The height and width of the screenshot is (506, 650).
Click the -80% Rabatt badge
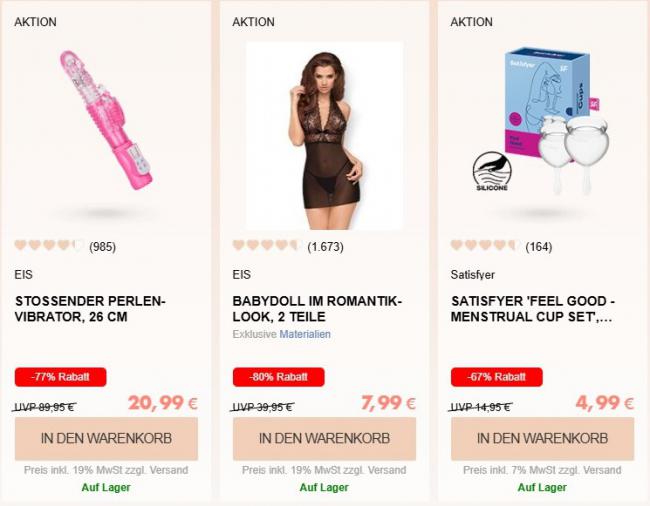click(279, 377)
